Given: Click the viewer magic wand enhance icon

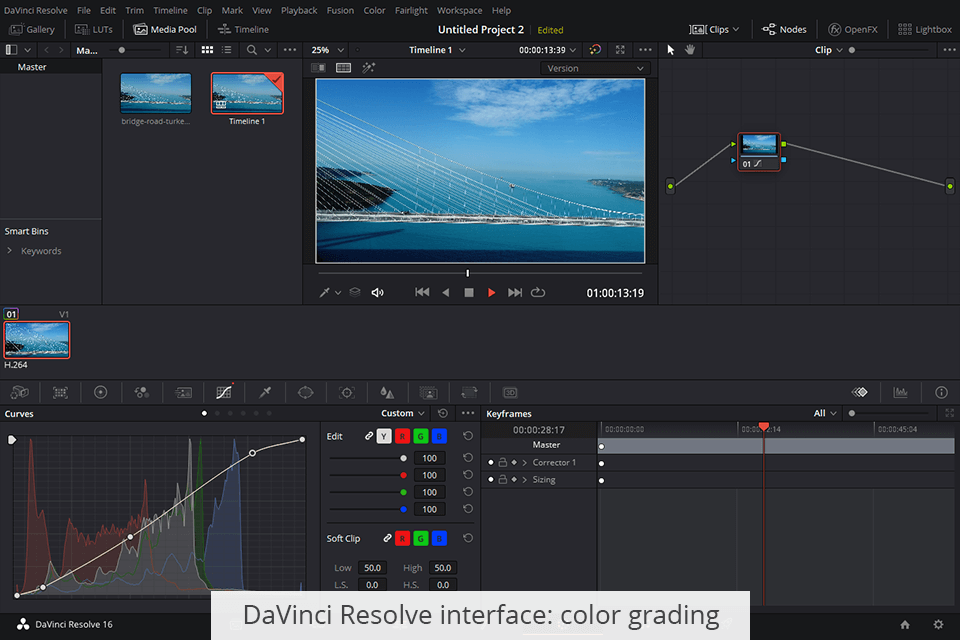Looking at the screenshot, I should (368, 68).
